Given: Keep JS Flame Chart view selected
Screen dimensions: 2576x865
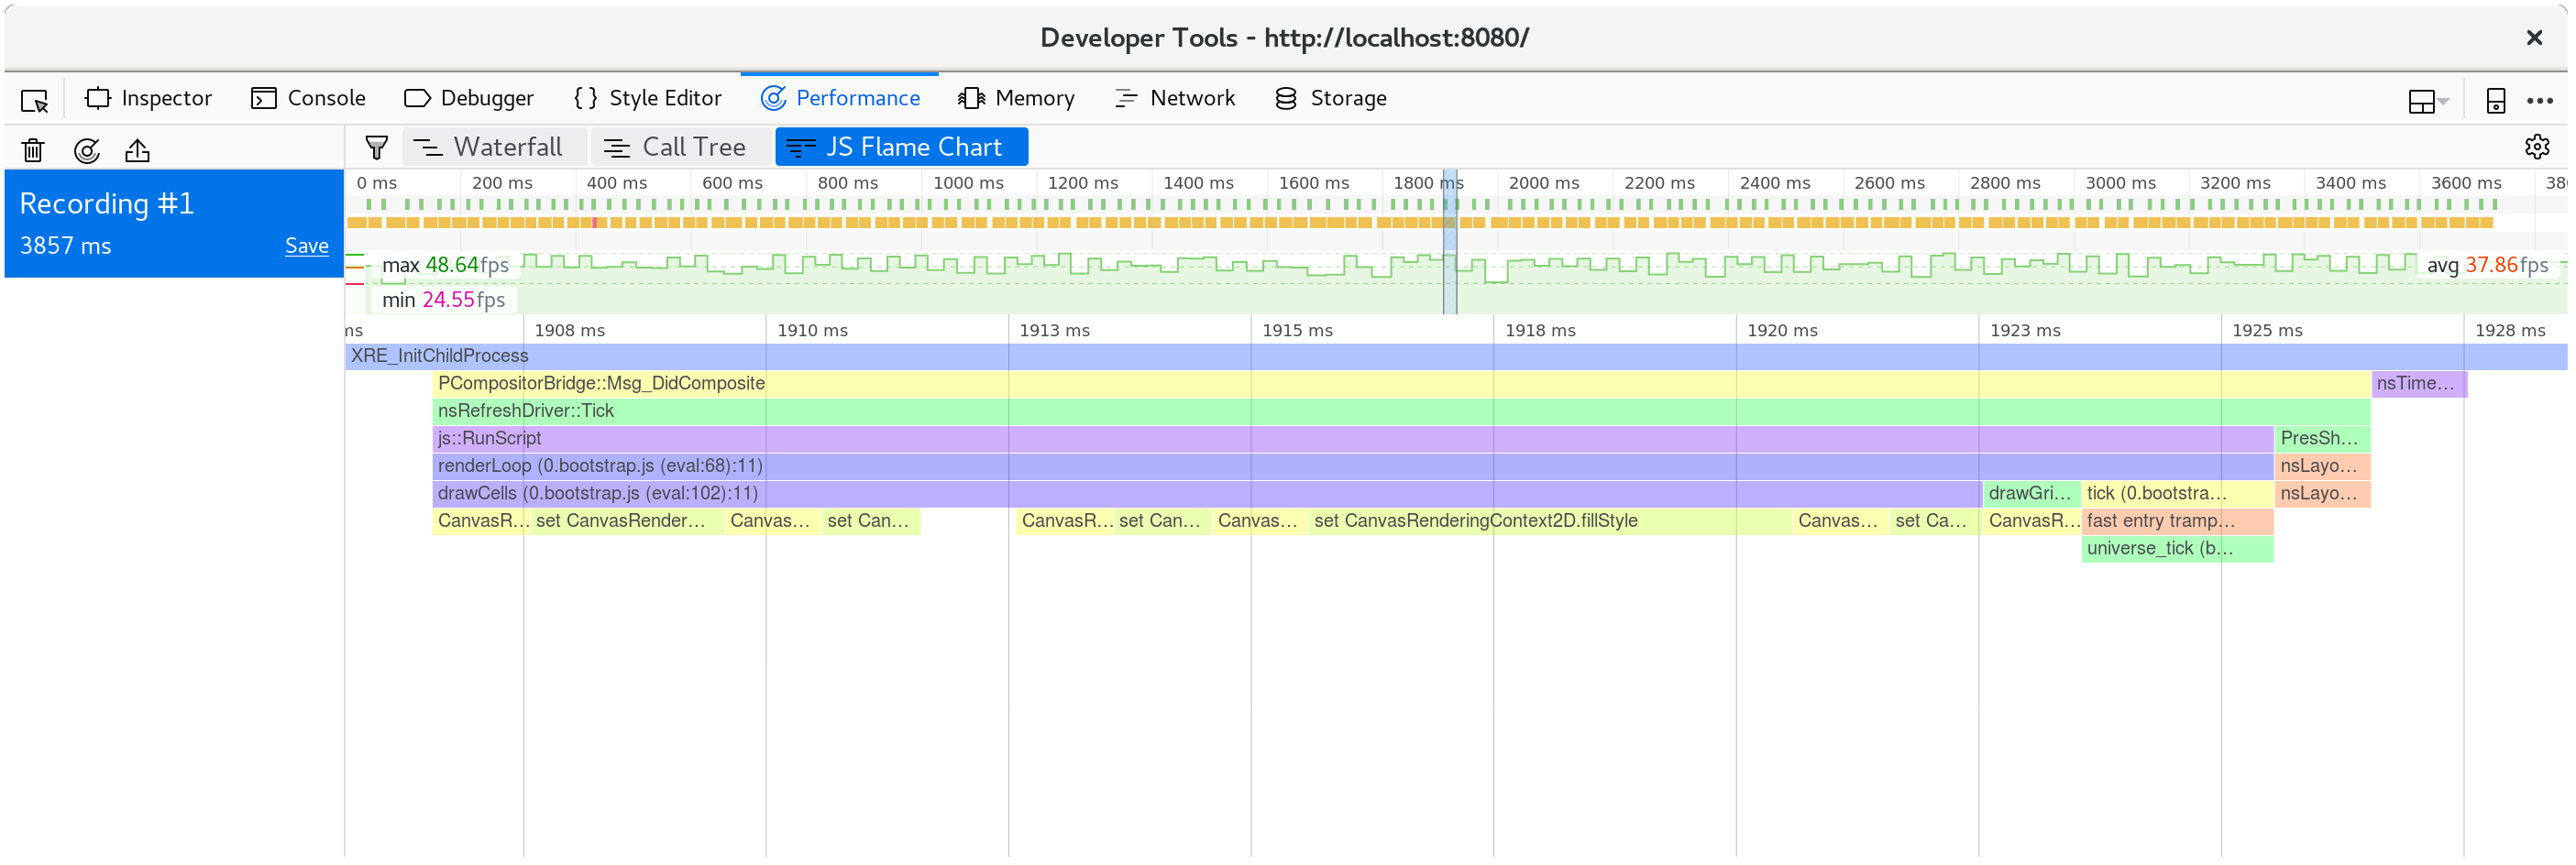Looking at the screenshot, I should coord(900,146).
